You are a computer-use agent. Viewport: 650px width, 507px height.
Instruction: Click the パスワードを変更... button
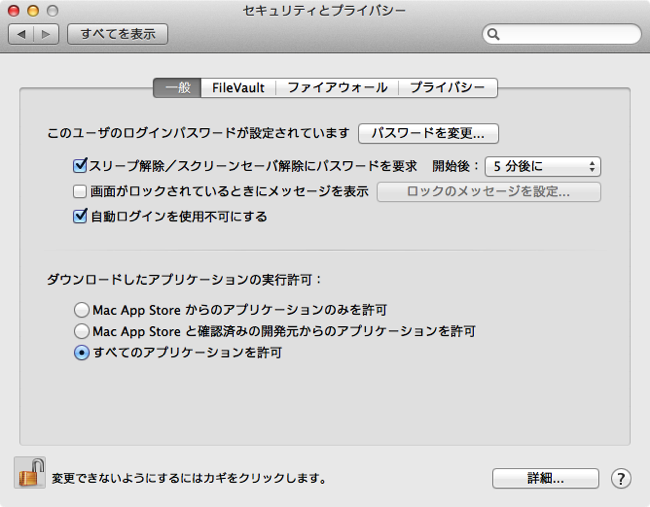click(x=428, y=133)
